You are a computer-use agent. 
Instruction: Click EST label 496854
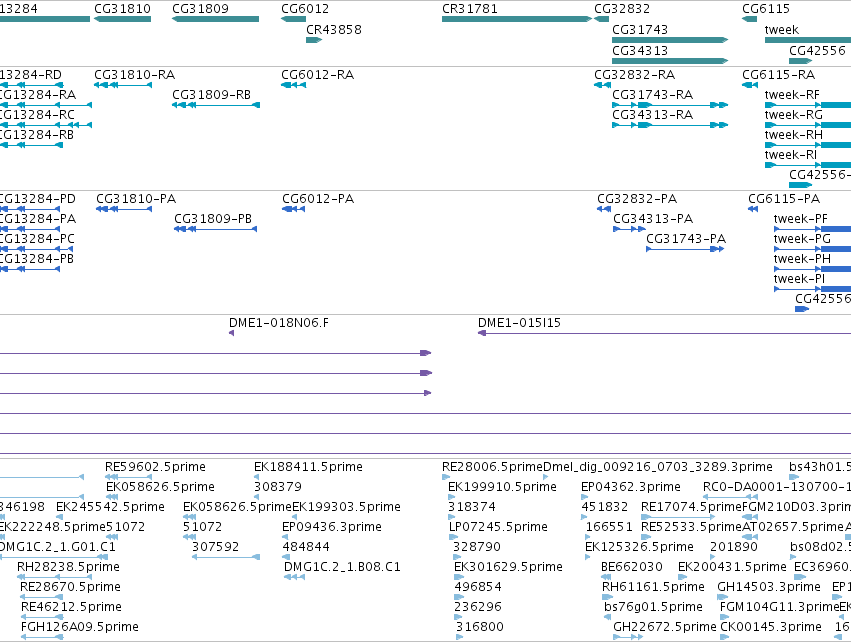click(x=478, y=587)
